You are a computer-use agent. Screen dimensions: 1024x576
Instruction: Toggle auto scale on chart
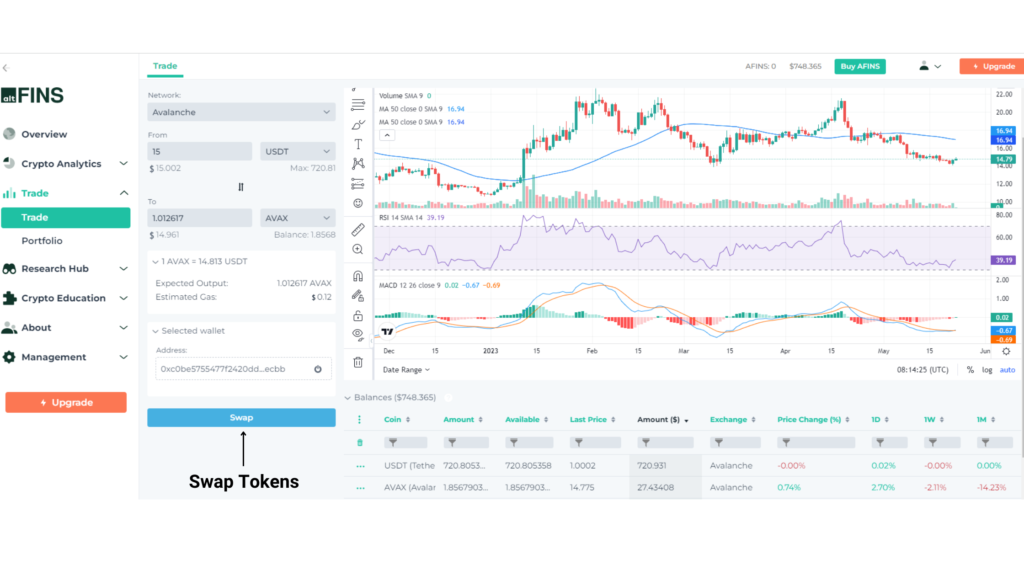pos(1007,370)
